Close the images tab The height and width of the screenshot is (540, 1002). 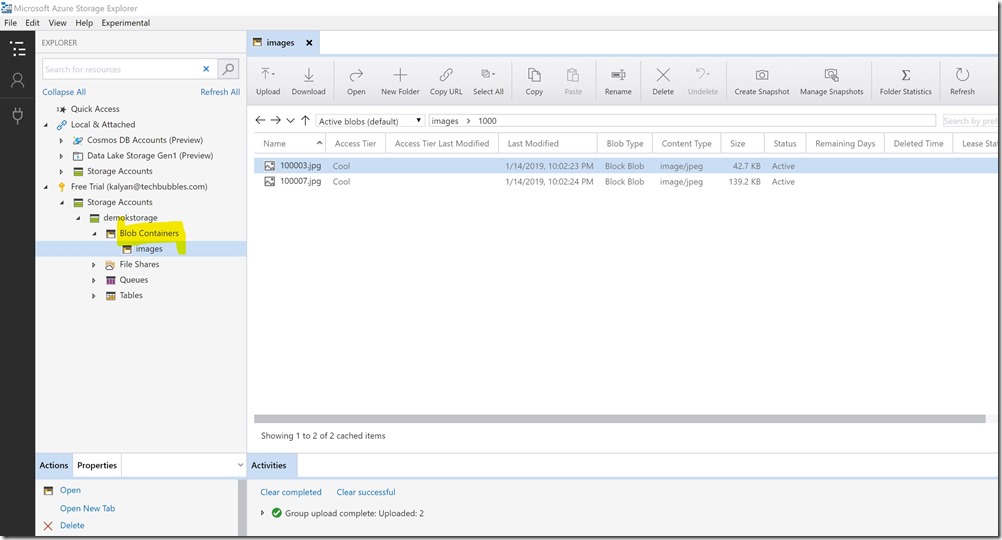[309, 43]
